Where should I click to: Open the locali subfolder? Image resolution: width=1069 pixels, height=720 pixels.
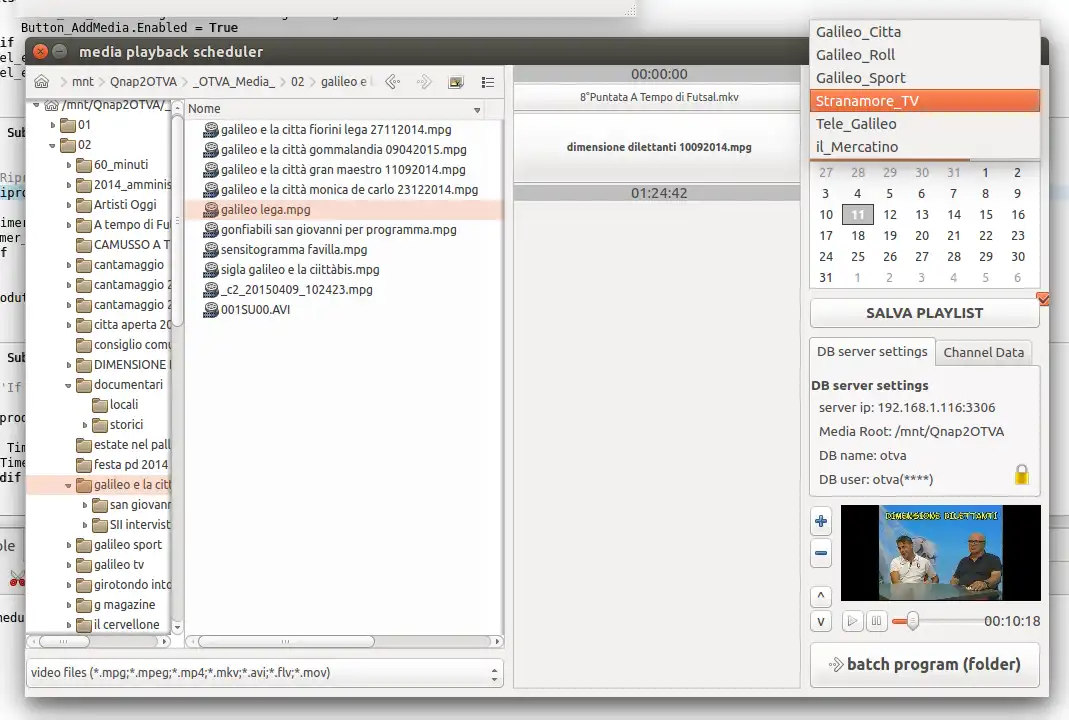click(123, 405)
